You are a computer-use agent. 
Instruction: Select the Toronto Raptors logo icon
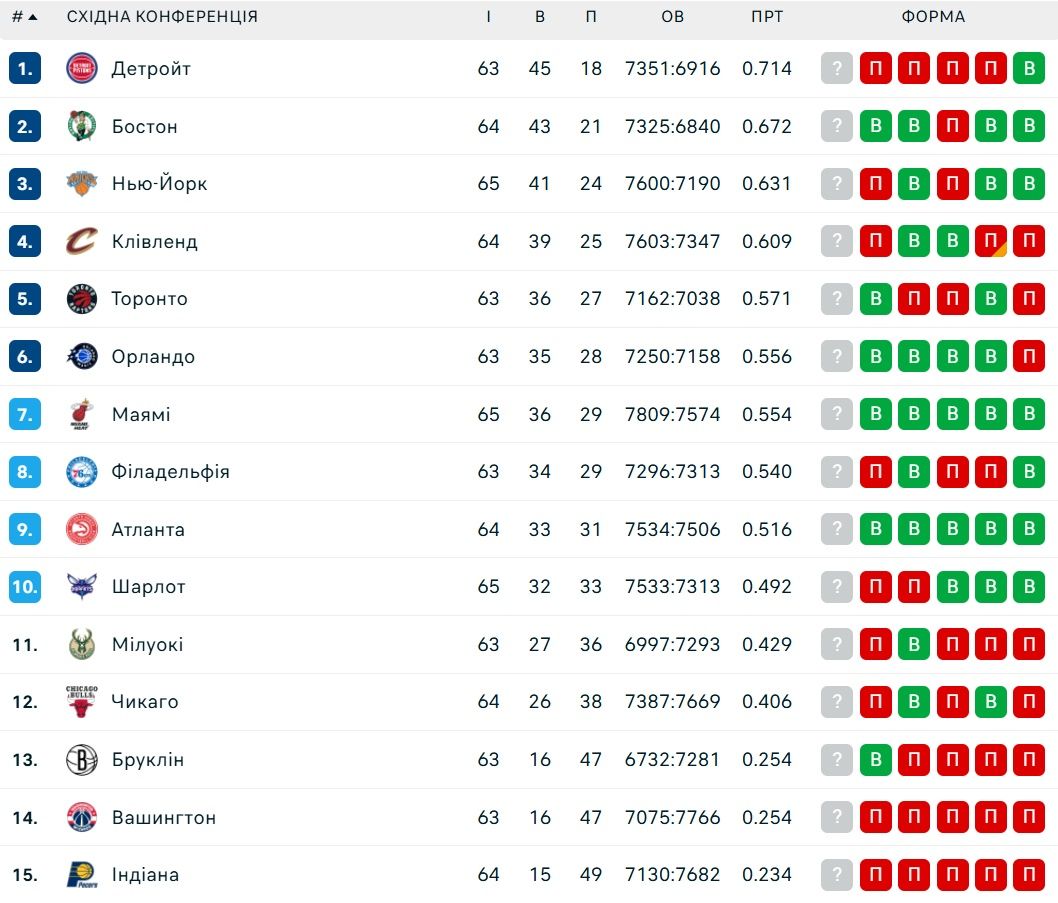tap(82, 299)
